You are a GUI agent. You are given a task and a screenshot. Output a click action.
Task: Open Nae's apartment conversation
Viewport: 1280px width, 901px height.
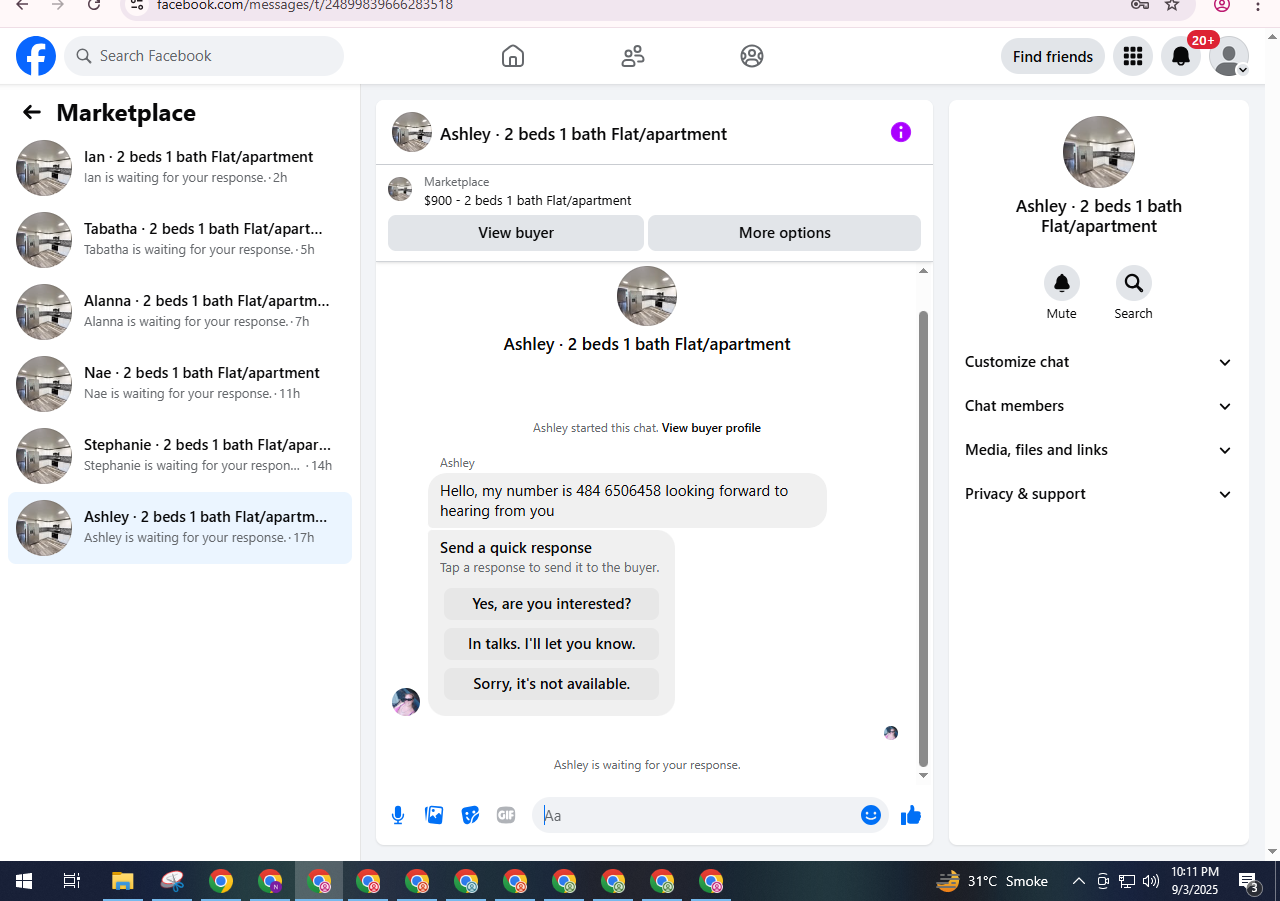point(180,384)
